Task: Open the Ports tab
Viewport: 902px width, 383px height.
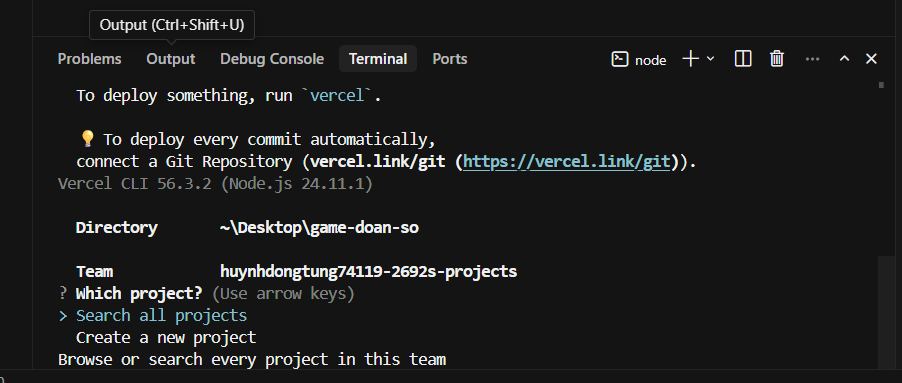Action: [x=450, y=59]
